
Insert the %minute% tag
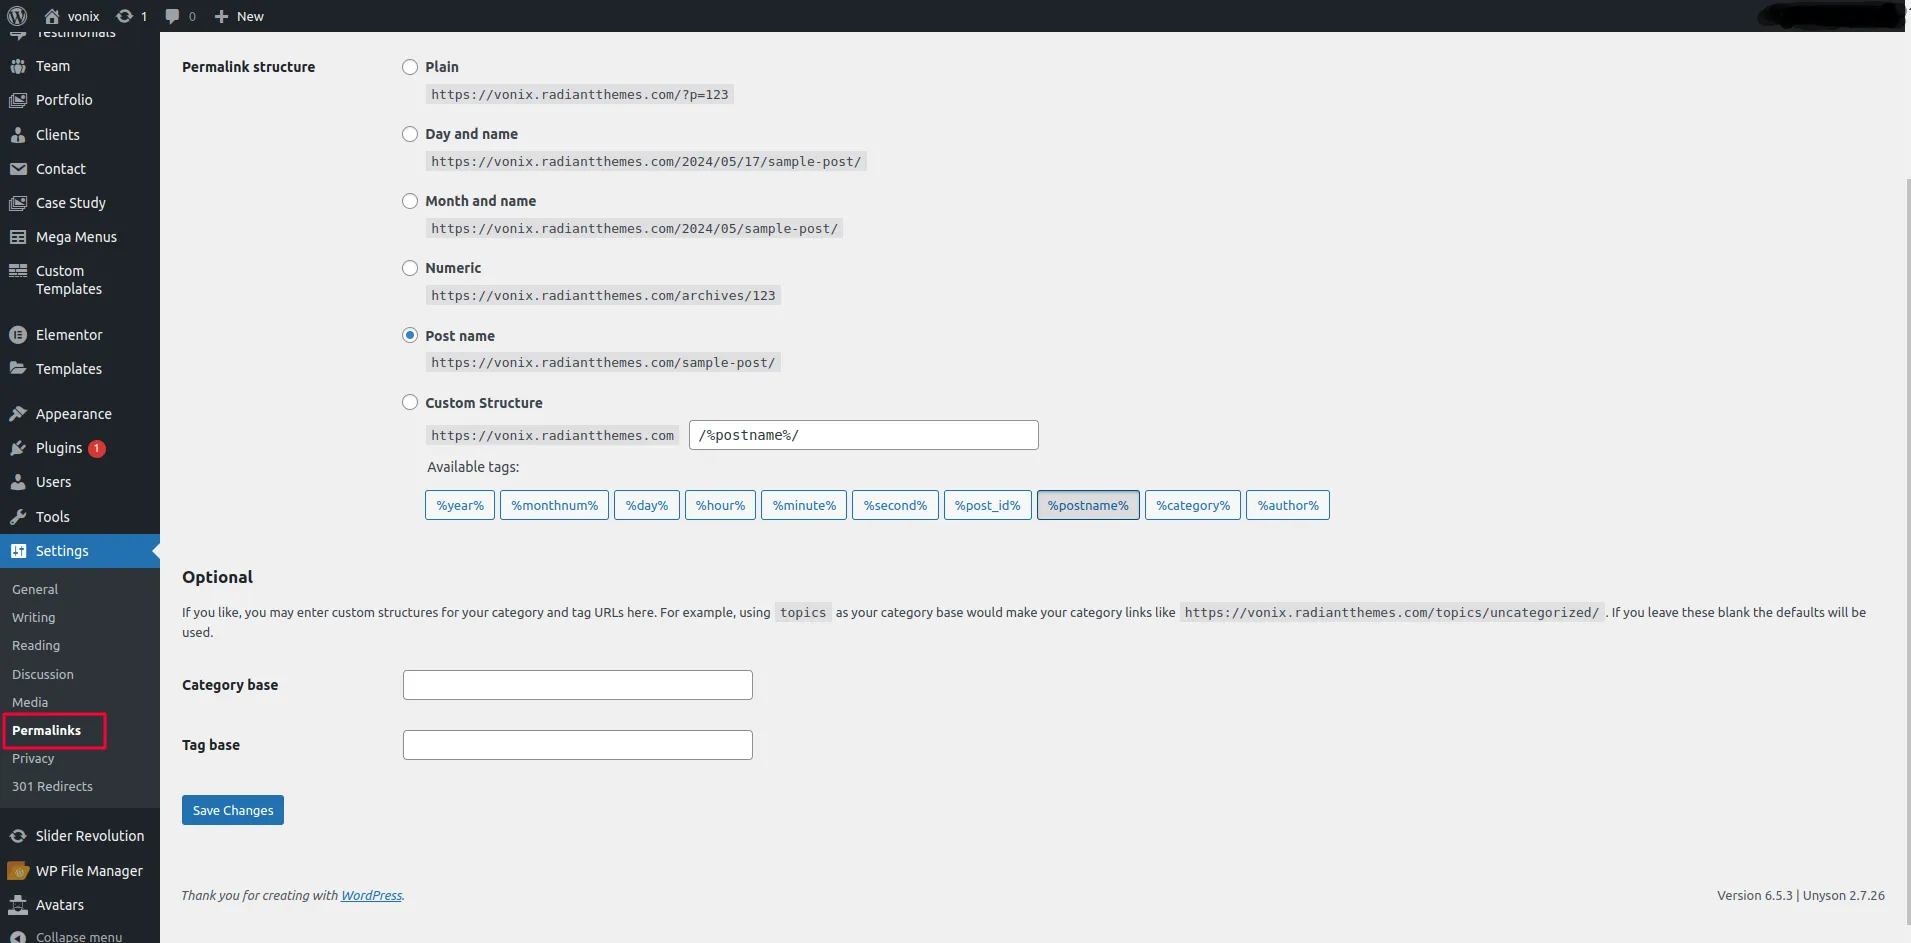pos(804,505)
